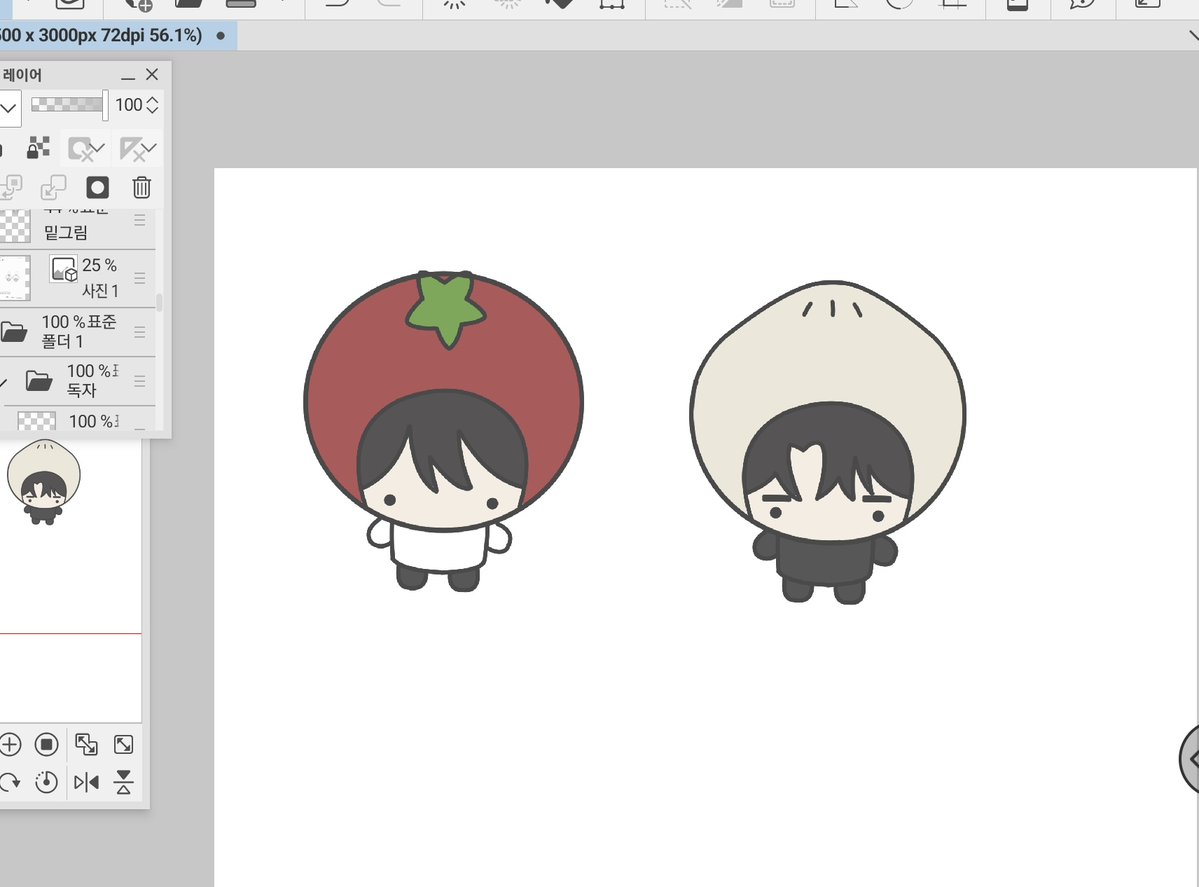Select the canvas tab showing 72dpi 56.1%
Viewport: 1199px width, 887px height.
tap(118, 35)
